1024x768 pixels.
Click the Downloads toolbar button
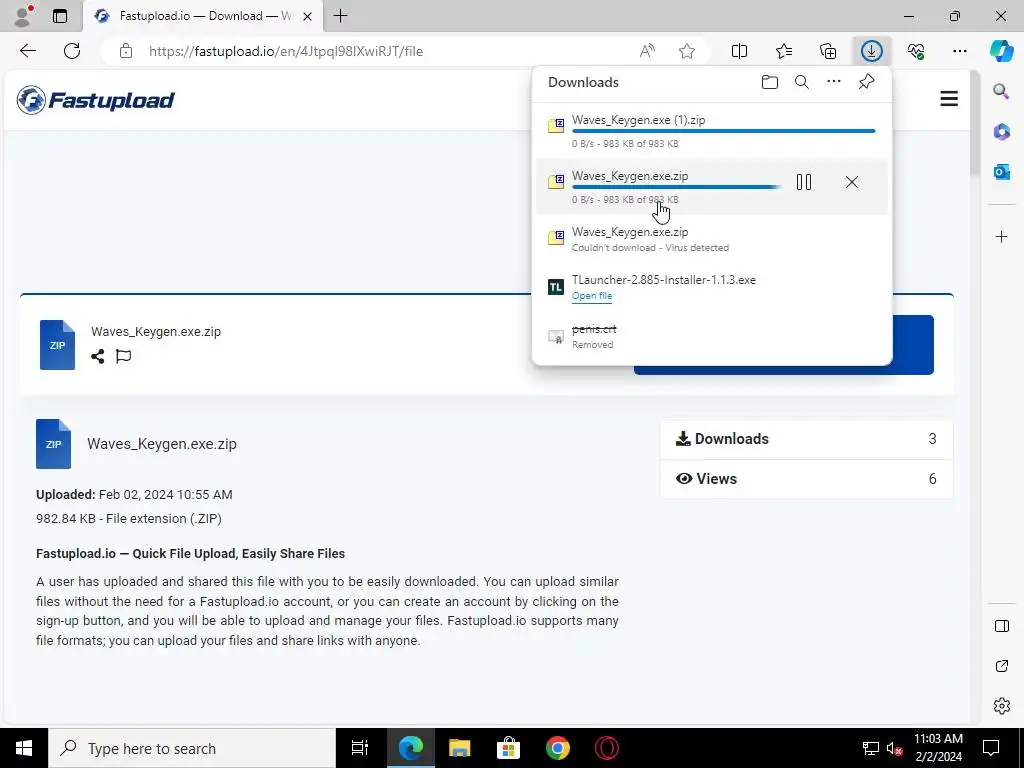872,51
